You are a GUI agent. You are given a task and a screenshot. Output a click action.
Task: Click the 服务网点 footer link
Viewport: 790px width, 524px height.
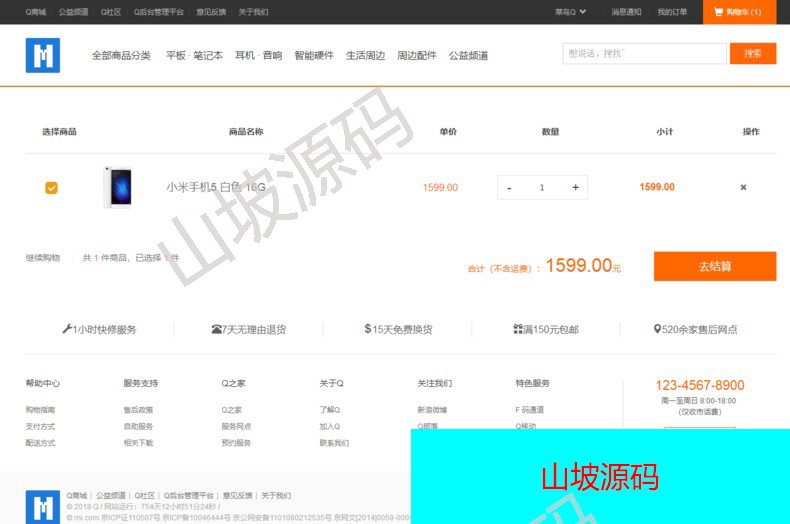point(236,426)
